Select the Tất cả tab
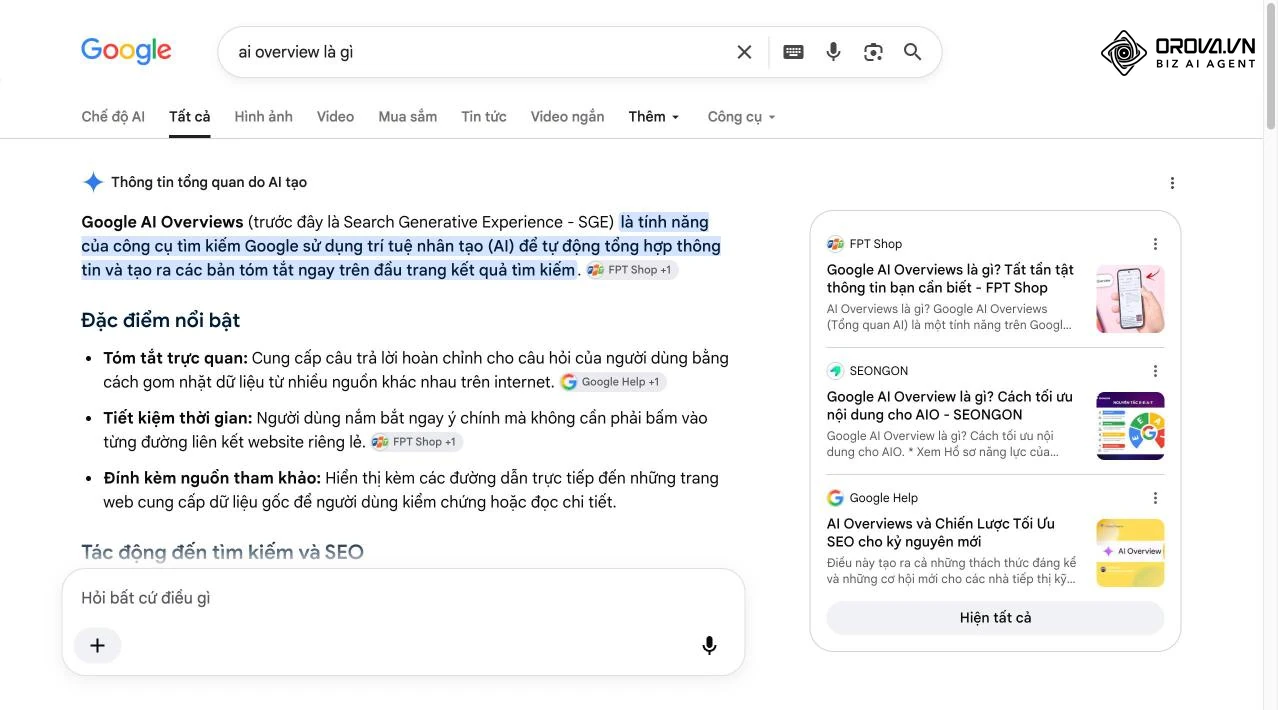Screen dimensions: 1278x710 189,116
